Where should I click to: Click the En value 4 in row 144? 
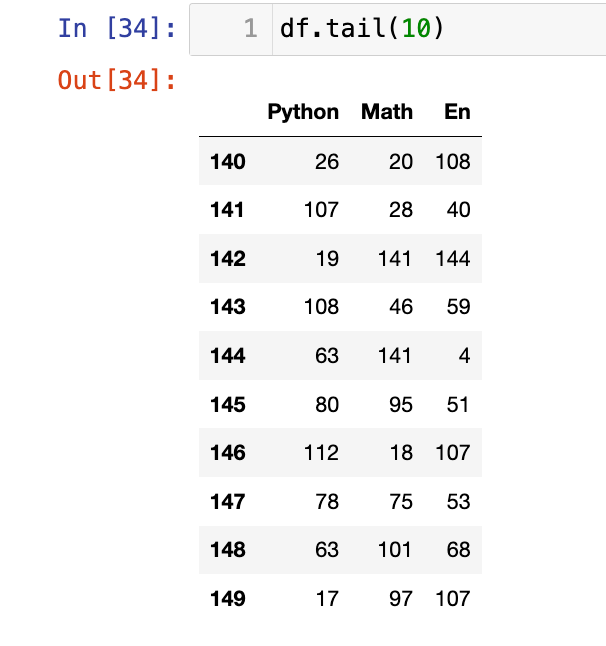coord(464,356)
